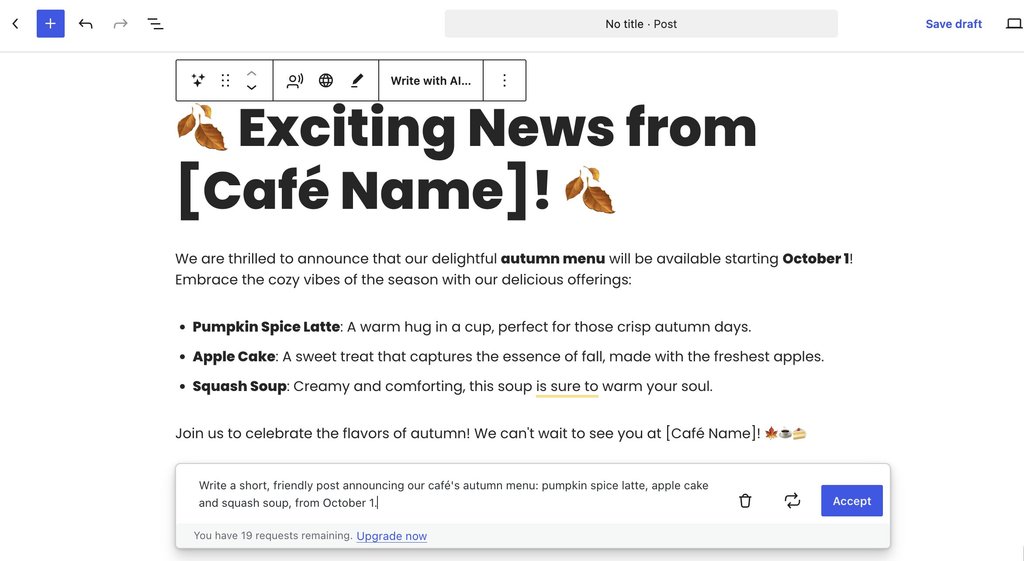Screen dimensions: 1024x561
Task: Focus the AI prompt text field
Action: 454,494
